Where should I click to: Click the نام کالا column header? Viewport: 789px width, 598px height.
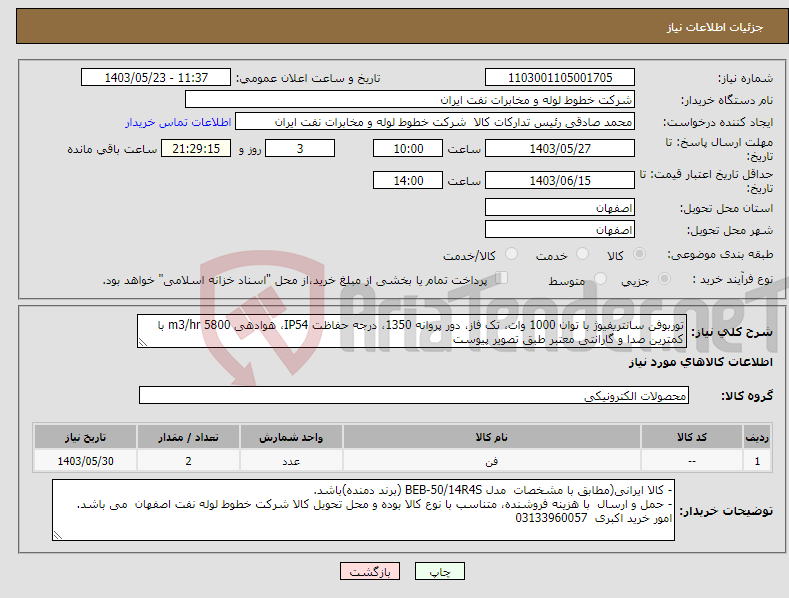(492, 437)
